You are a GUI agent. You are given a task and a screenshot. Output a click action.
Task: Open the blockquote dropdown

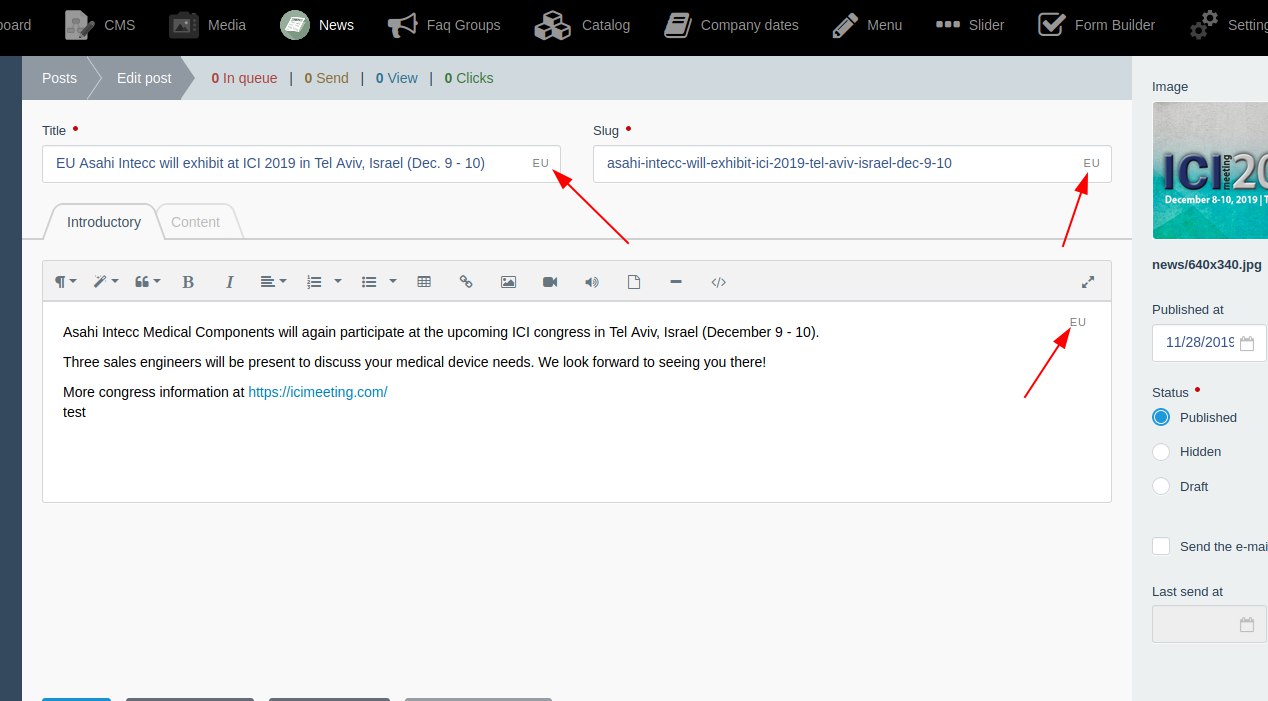point(147,282)
